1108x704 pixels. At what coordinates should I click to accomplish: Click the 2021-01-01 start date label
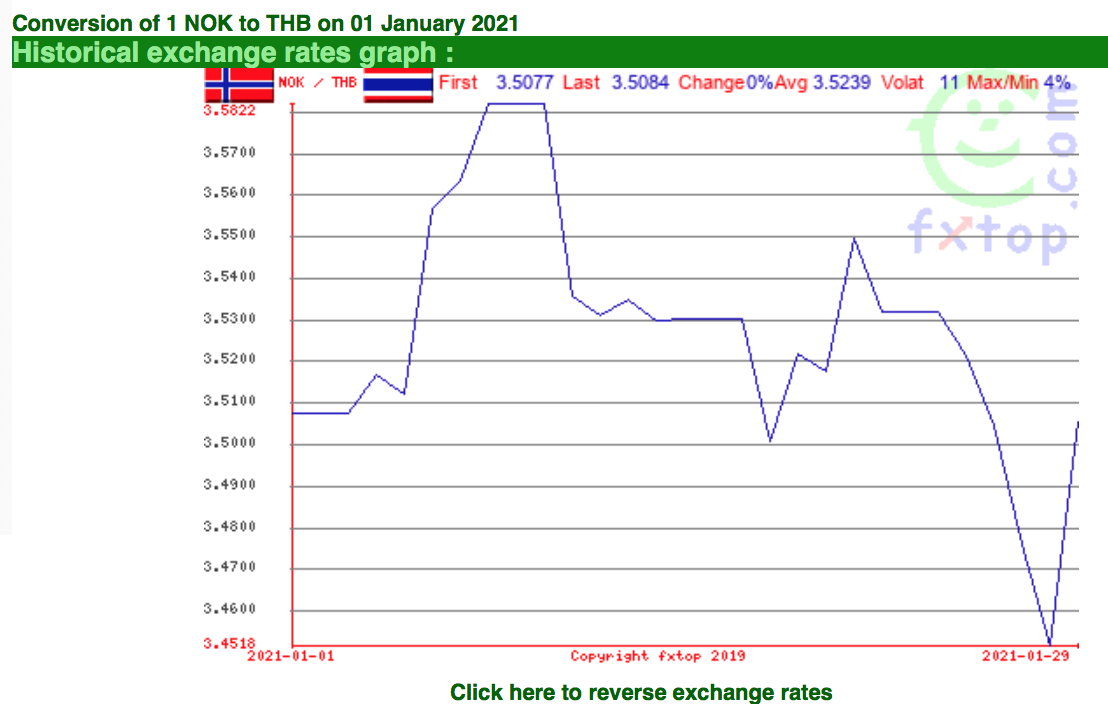pos(292,656)
